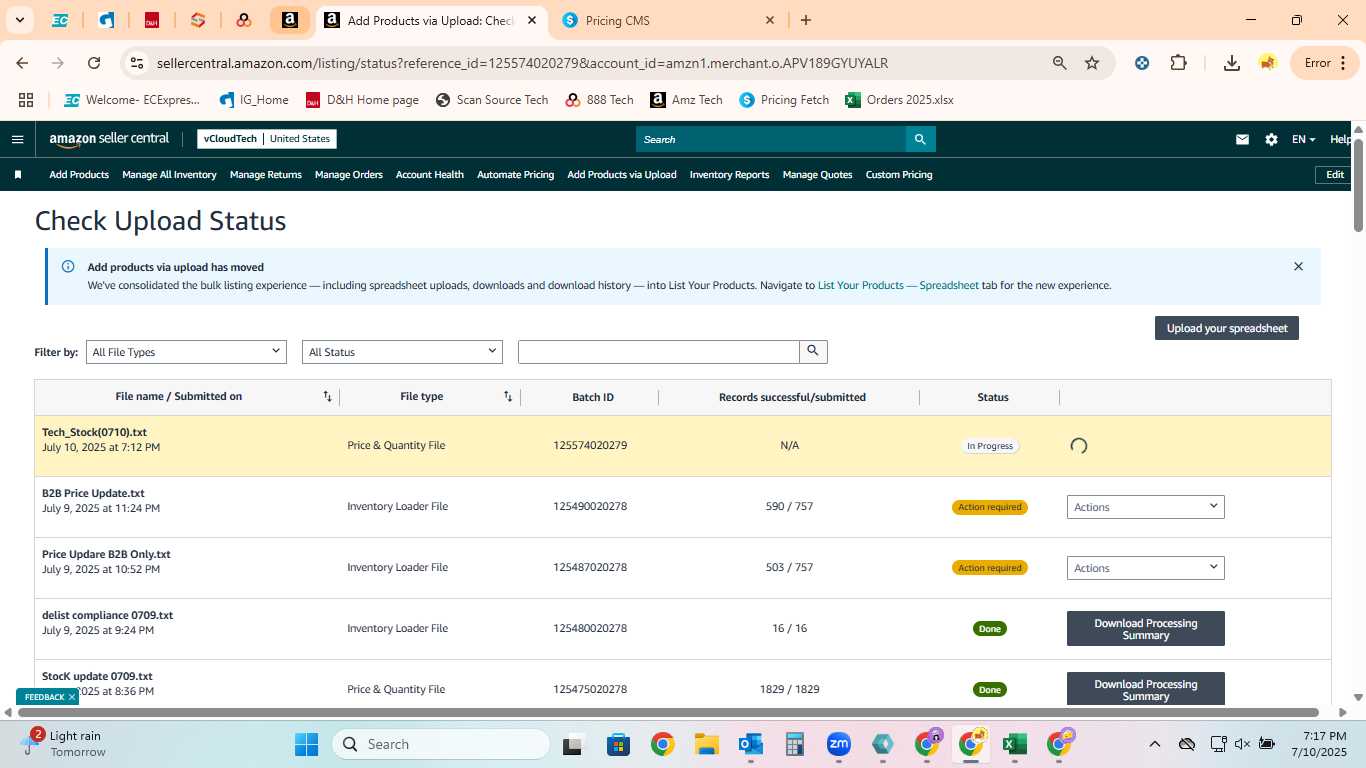The width and height of the screenshot is (1366, 768).
Task: Click the zoom magnifier in address bar
Action: point(1060,63)
